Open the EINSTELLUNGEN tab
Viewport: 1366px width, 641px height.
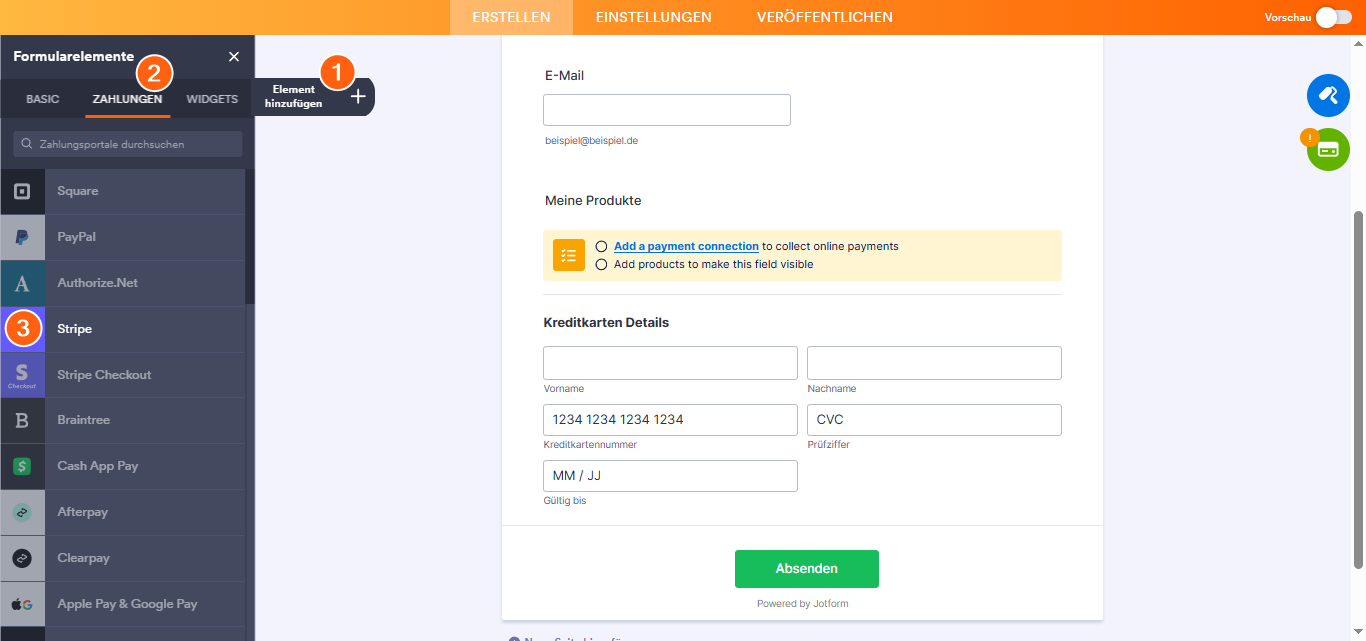[x=653, y=17]
